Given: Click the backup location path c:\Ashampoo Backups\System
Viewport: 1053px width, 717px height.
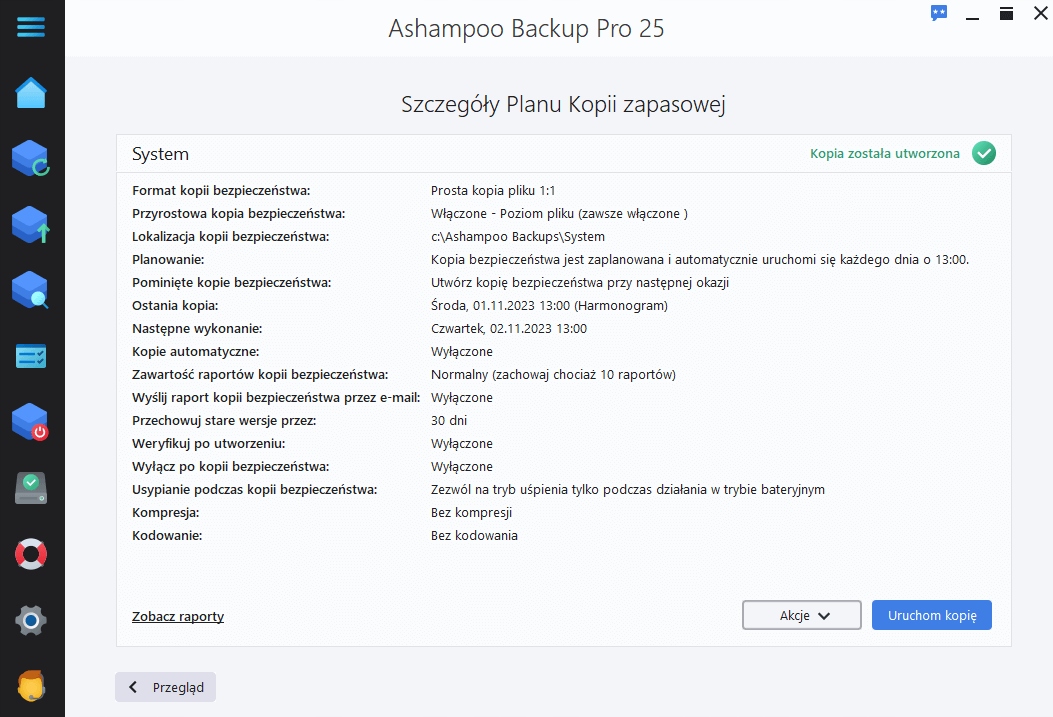Looking at the screenshot, I should click(x=518, y=237).
